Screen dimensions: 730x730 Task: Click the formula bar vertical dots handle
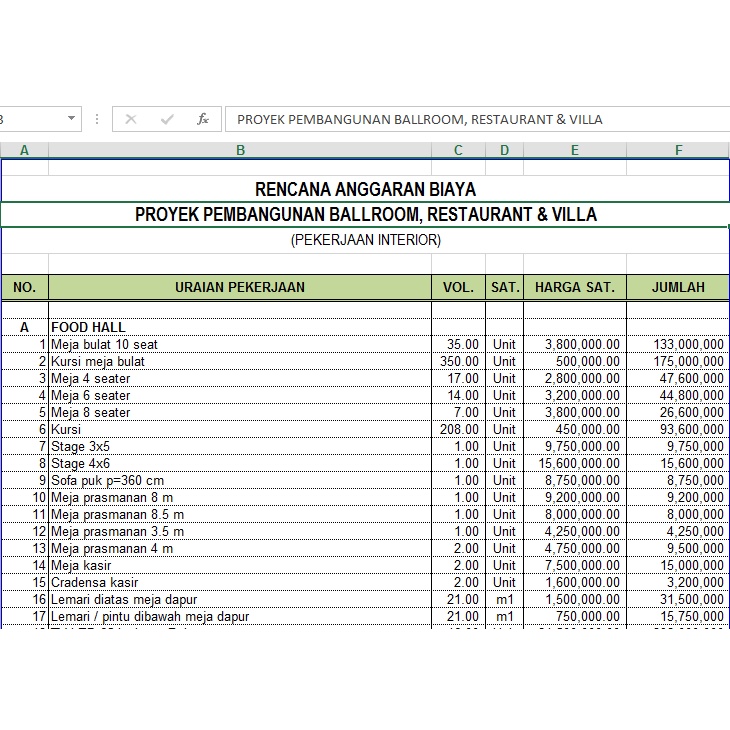[x=97, y=119]
